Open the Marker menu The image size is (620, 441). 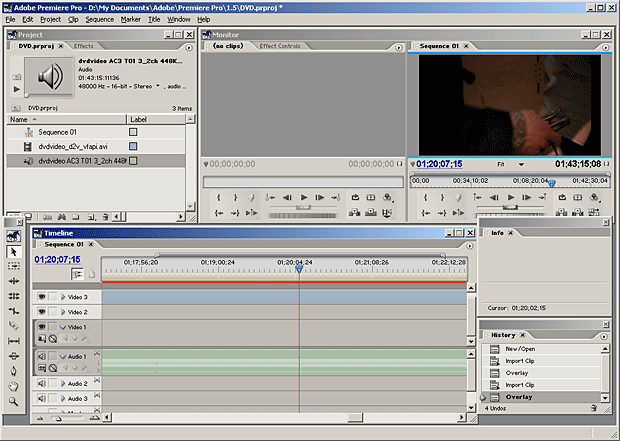tap(130, 19)
